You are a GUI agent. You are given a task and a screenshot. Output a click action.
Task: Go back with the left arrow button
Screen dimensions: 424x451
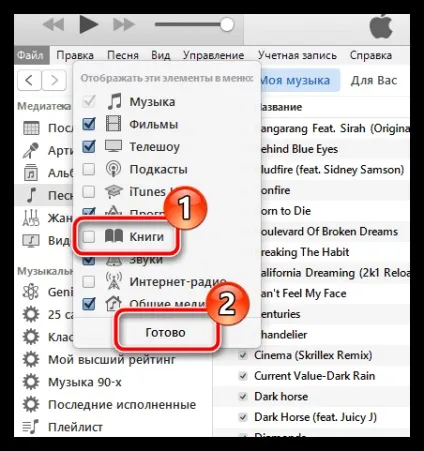(x=29, y=80)
